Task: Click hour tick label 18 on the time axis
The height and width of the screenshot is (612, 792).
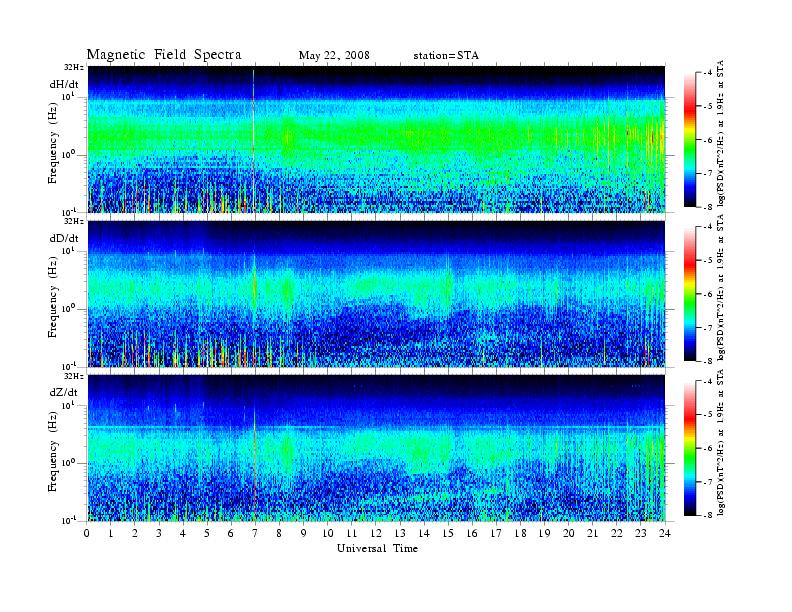Action: pos(520,533)
